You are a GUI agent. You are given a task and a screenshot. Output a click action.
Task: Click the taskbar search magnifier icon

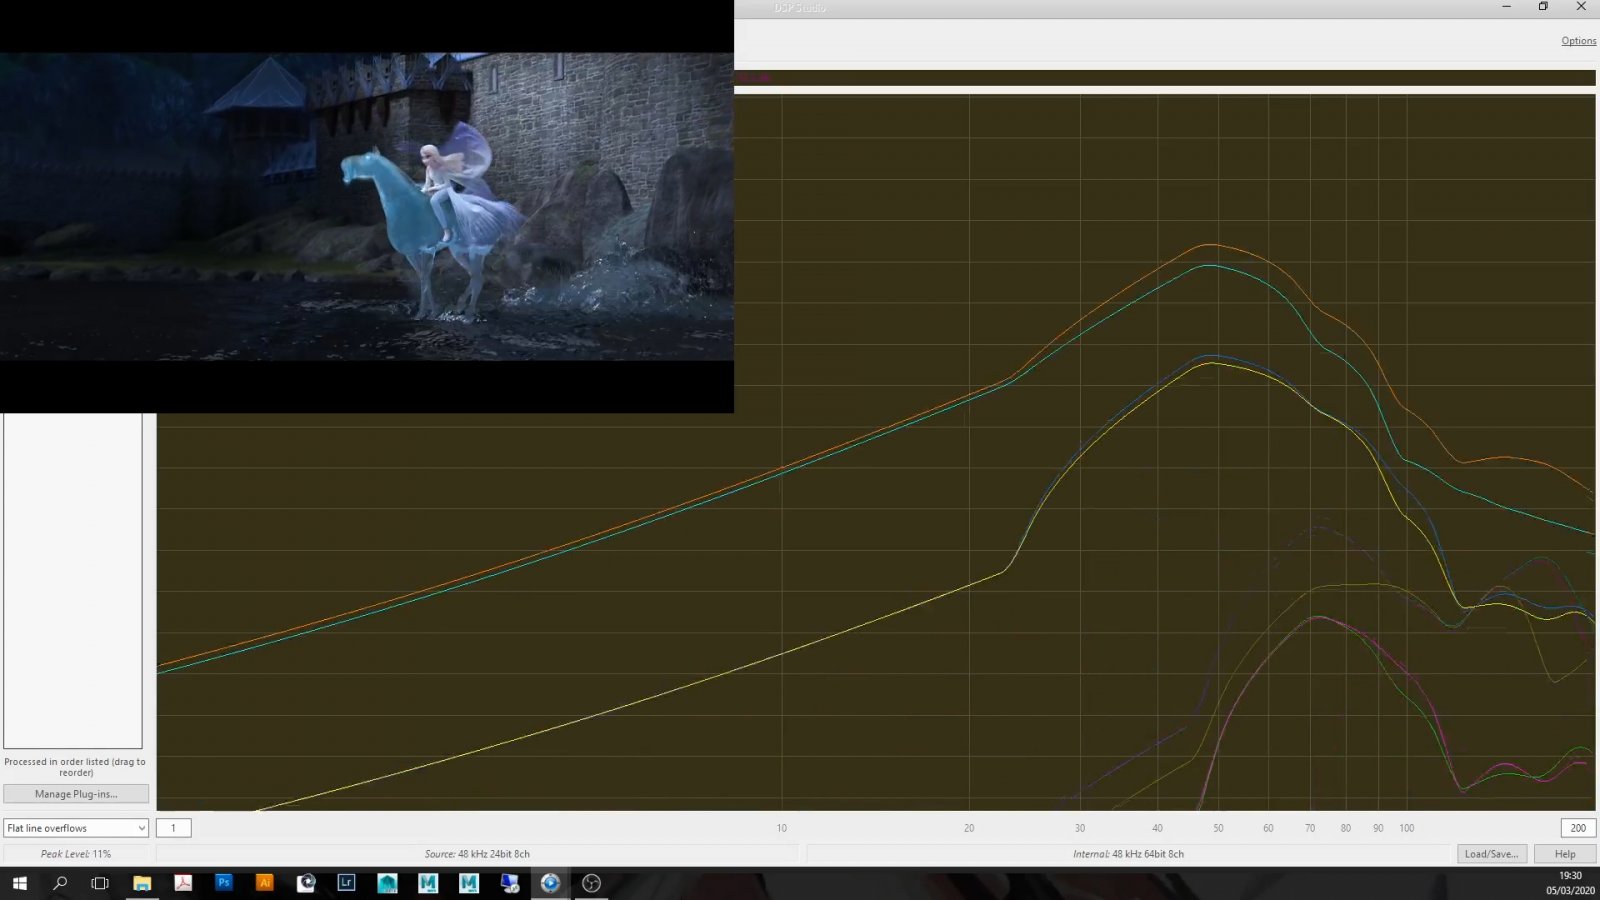point(60,883)
